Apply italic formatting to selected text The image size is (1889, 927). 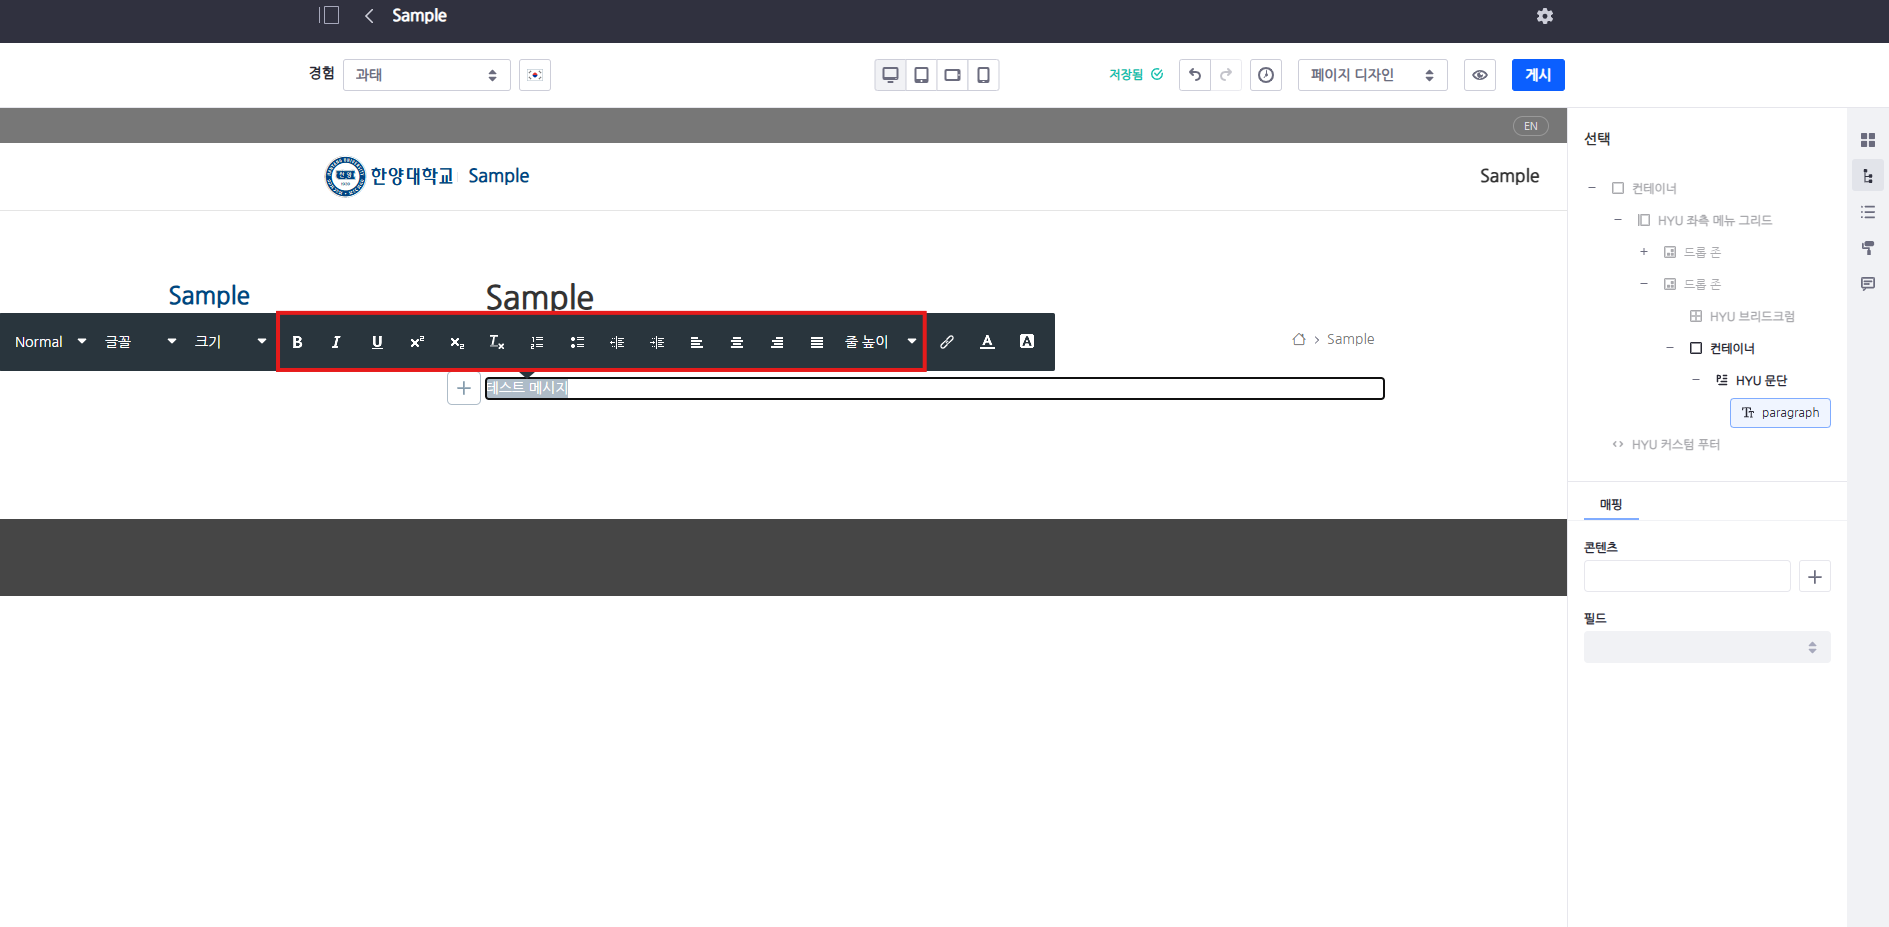click(336, 342)
